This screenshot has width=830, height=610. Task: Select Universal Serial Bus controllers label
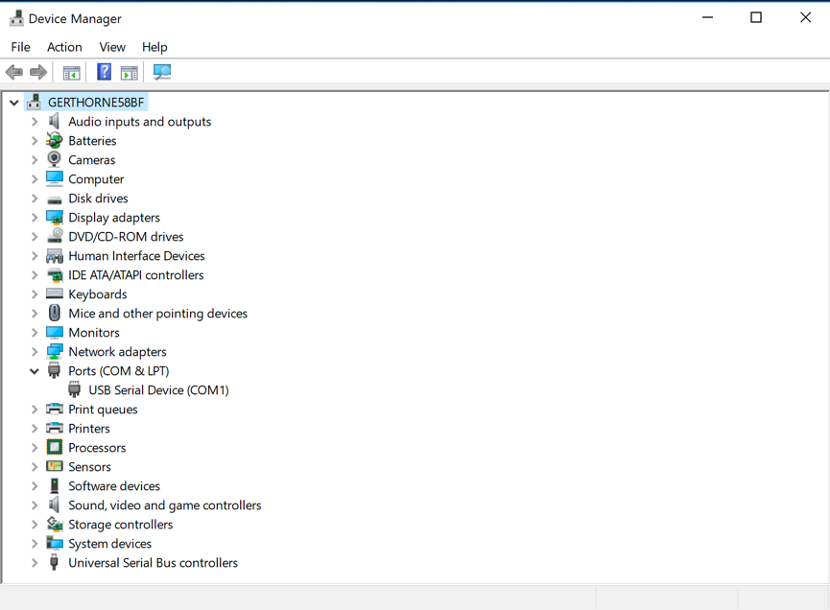(x=153, y=562)
